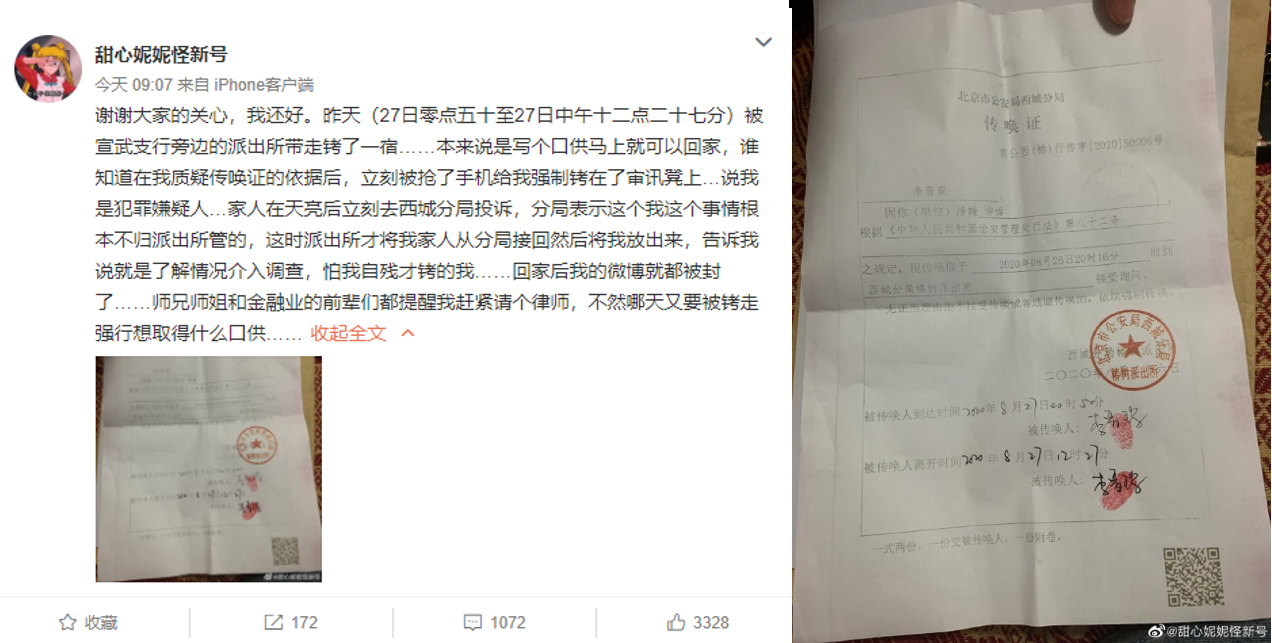Image resolution: width=1272 pixels, height=643 pixels.
Task: Click the like count 3328
Action: (711, 622)
